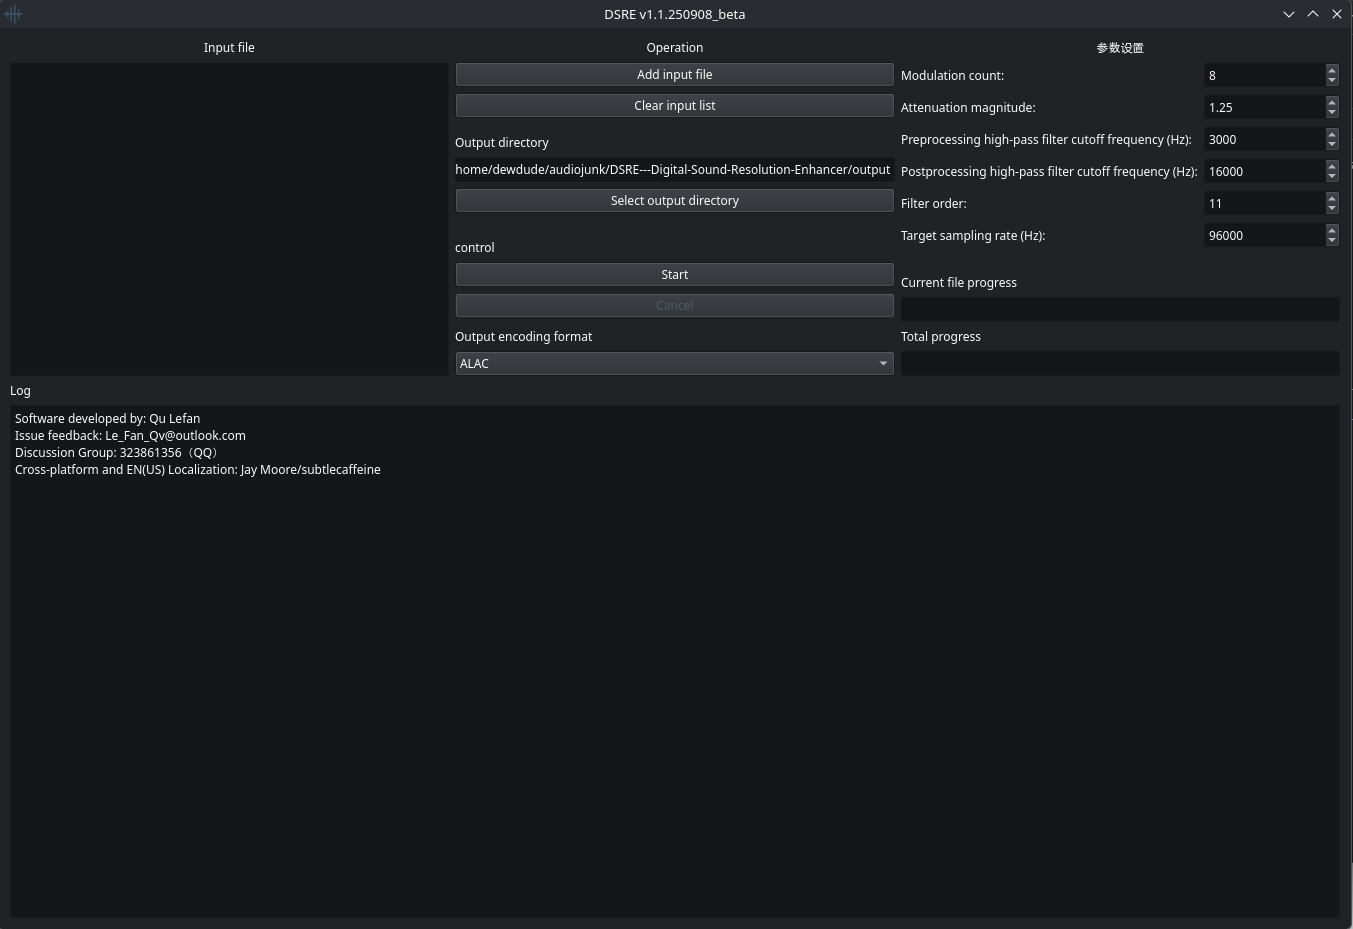Image resolution: width=1353 pixels, height=929 pixels.
Task: Click into the Modulation count field
Action: click(1263, 76)
